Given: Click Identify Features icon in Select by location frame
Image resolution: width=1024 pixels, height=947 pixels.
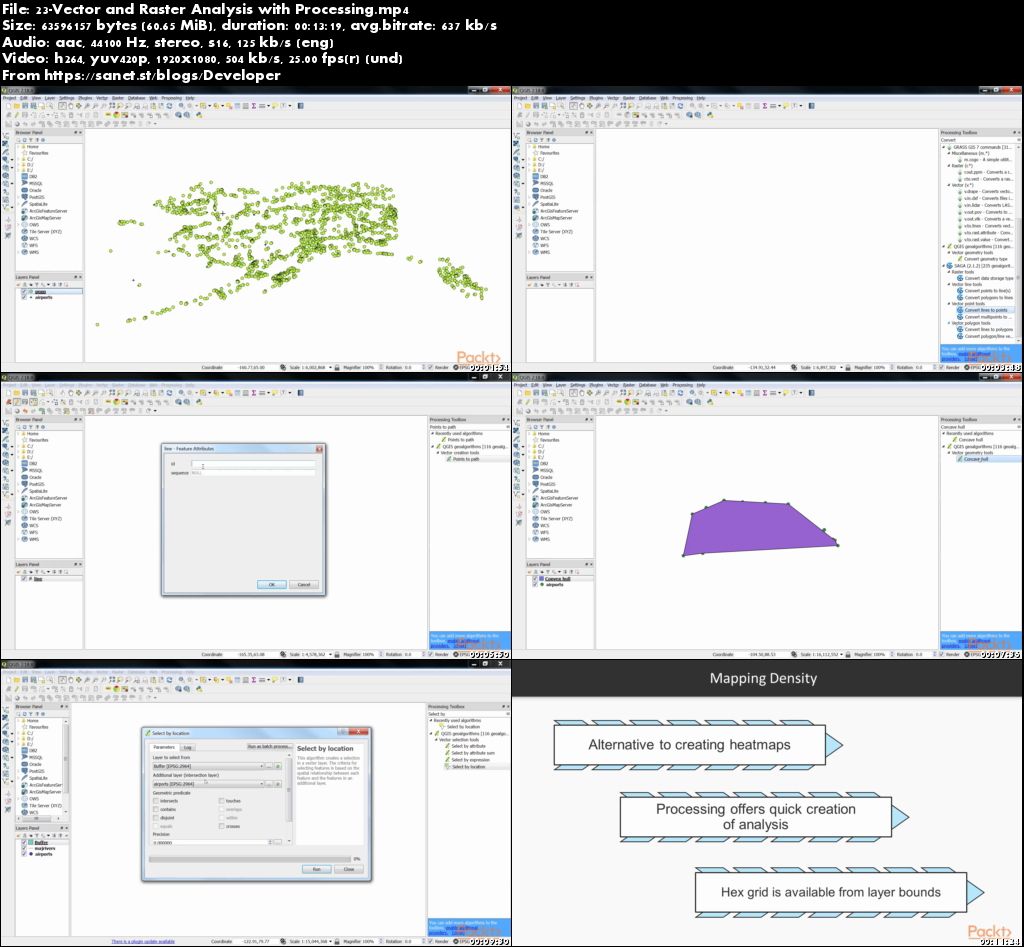Looking at the screenshot, I should pyautogui.click(x=182, y=680).
